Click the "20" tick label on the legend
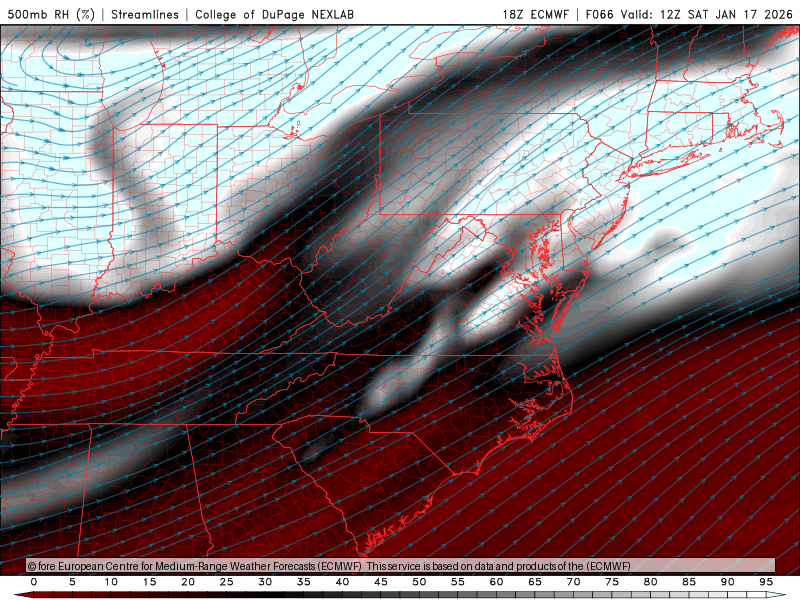Viewport: 800px width, 600px height. pos(188,582)
